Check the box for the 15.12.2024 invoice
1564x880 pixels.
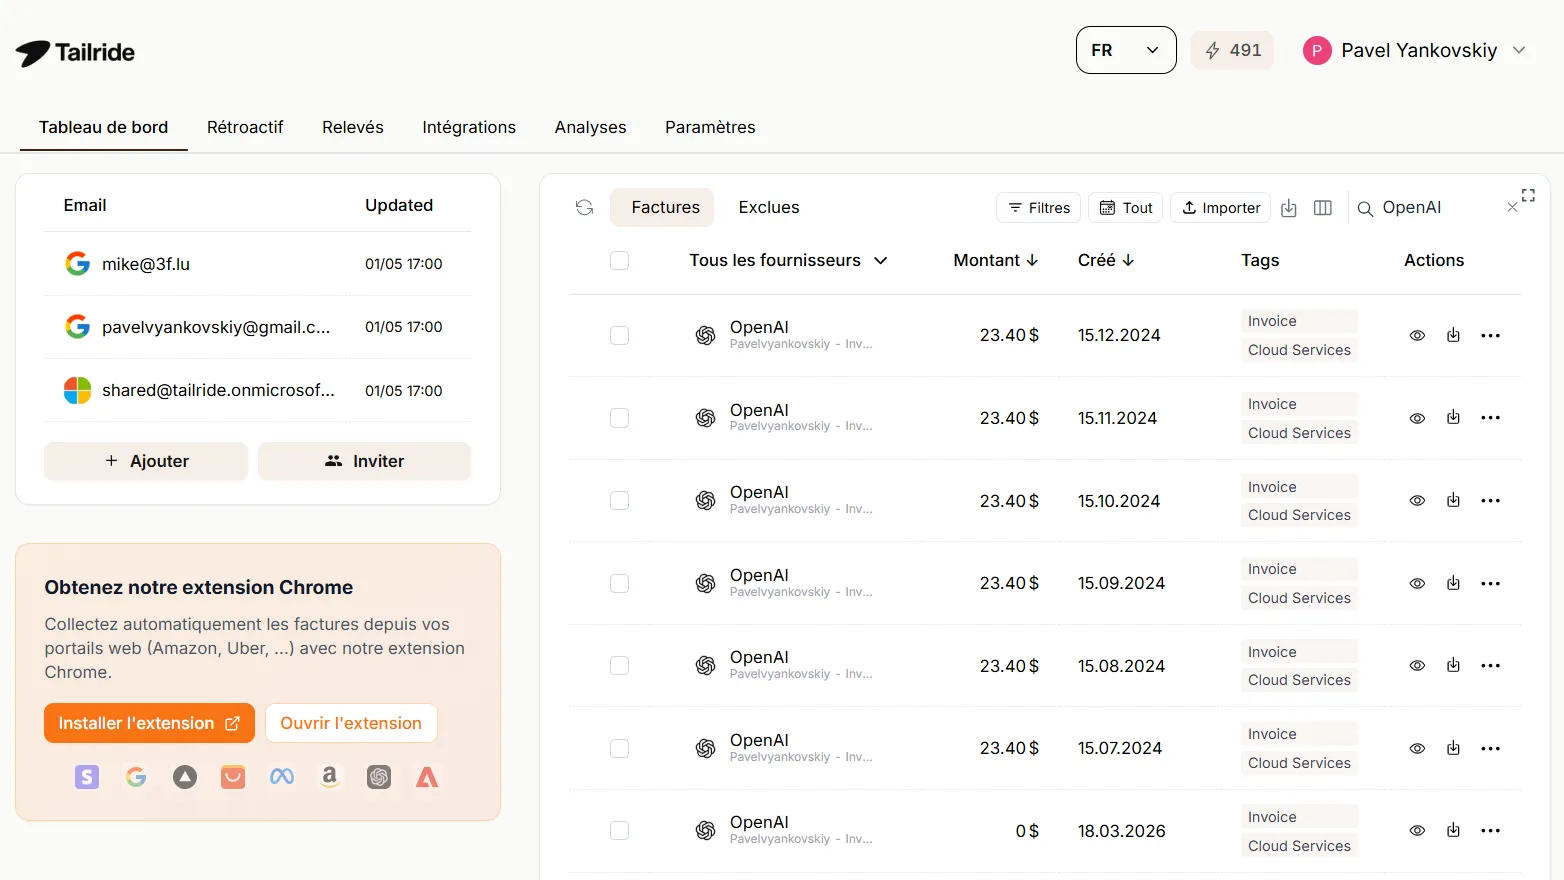click(x=619, y=335)
